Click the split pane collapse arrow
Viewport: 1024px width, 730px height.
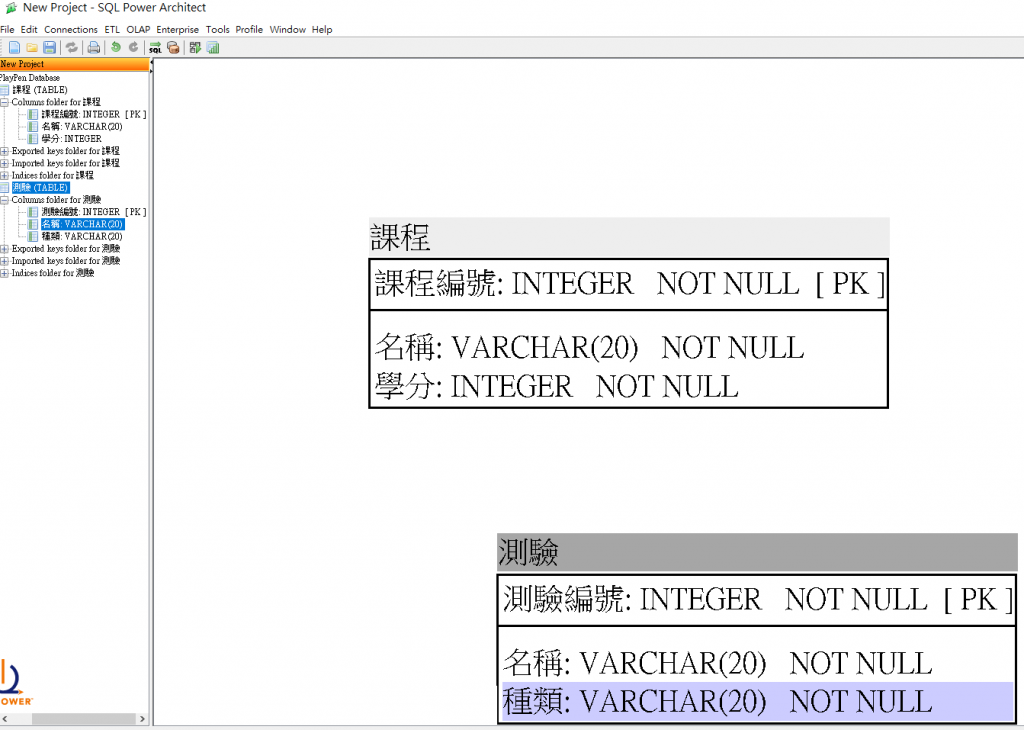(x=152, y=64)
